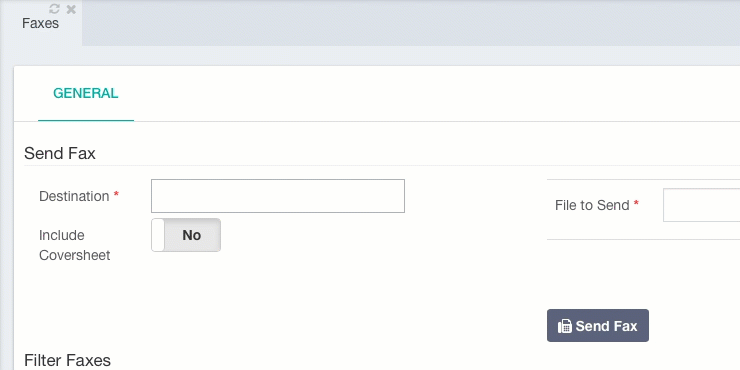Click into the File to Send field
This screenshot has width=740, height=370.
pos(701,205)
